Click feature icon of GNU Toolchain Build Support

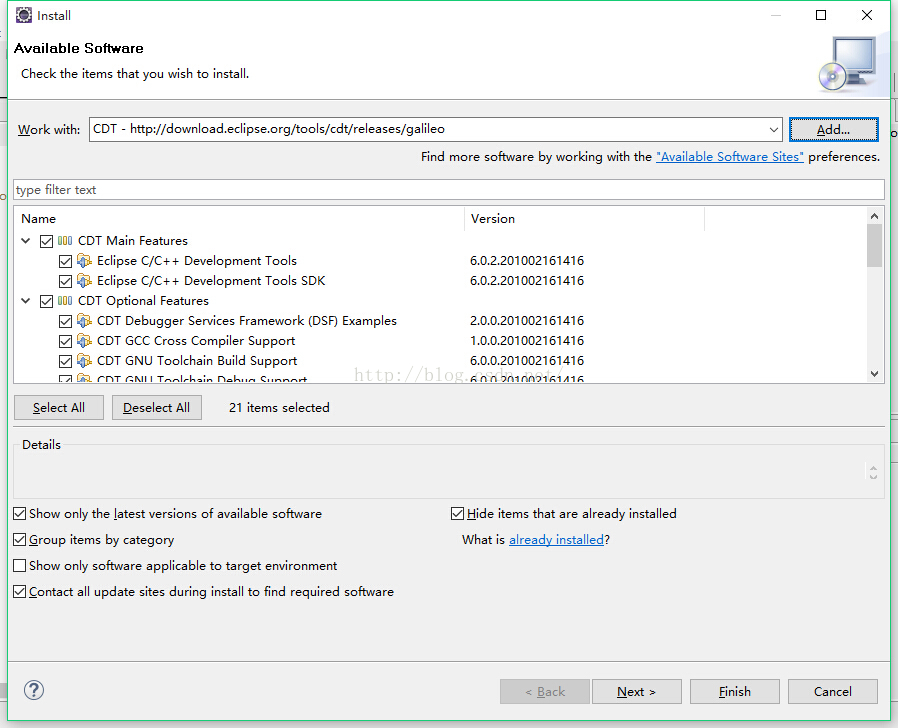pos(84,361)
